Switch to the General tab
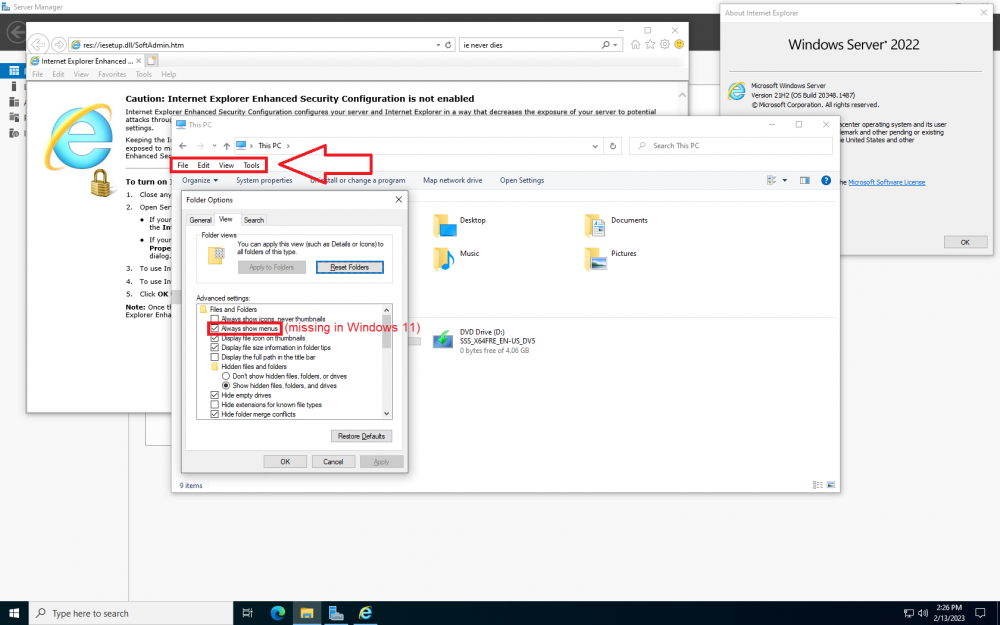This screenshot has height=625, width=1000. [201, 220]
